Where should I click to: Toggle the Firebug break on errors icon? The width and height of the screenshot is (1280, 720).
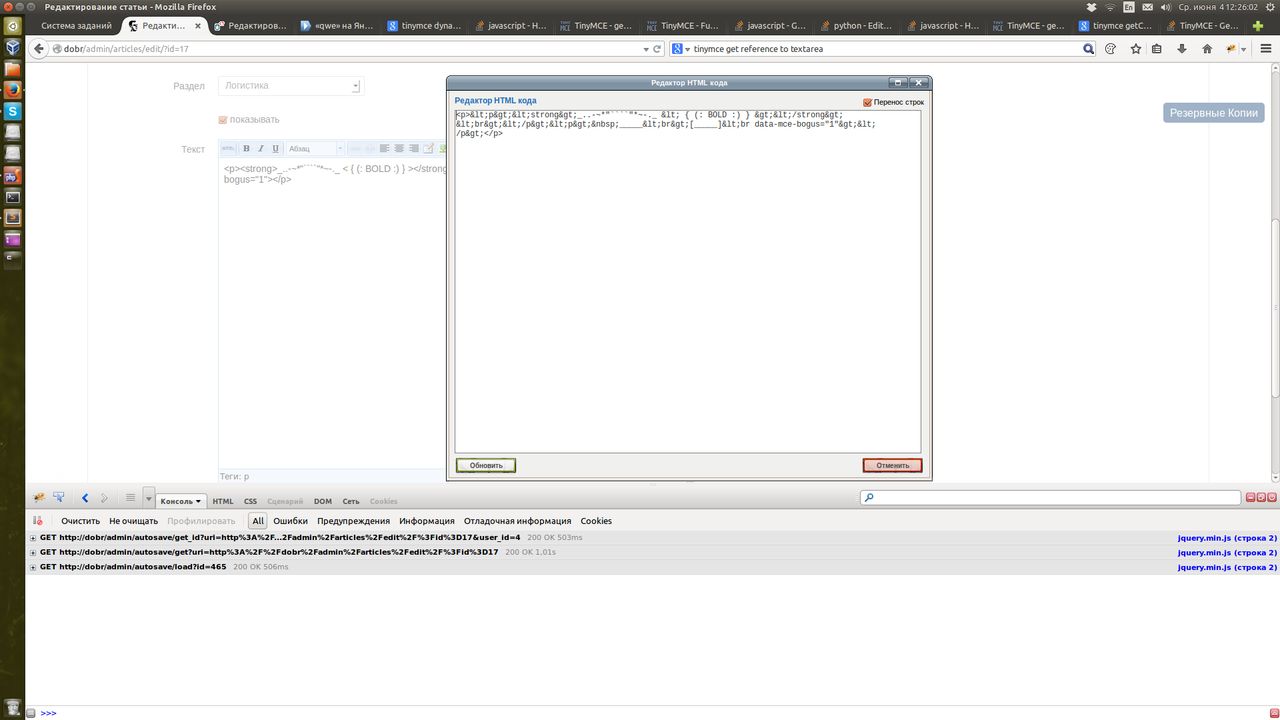pos(38,521)
